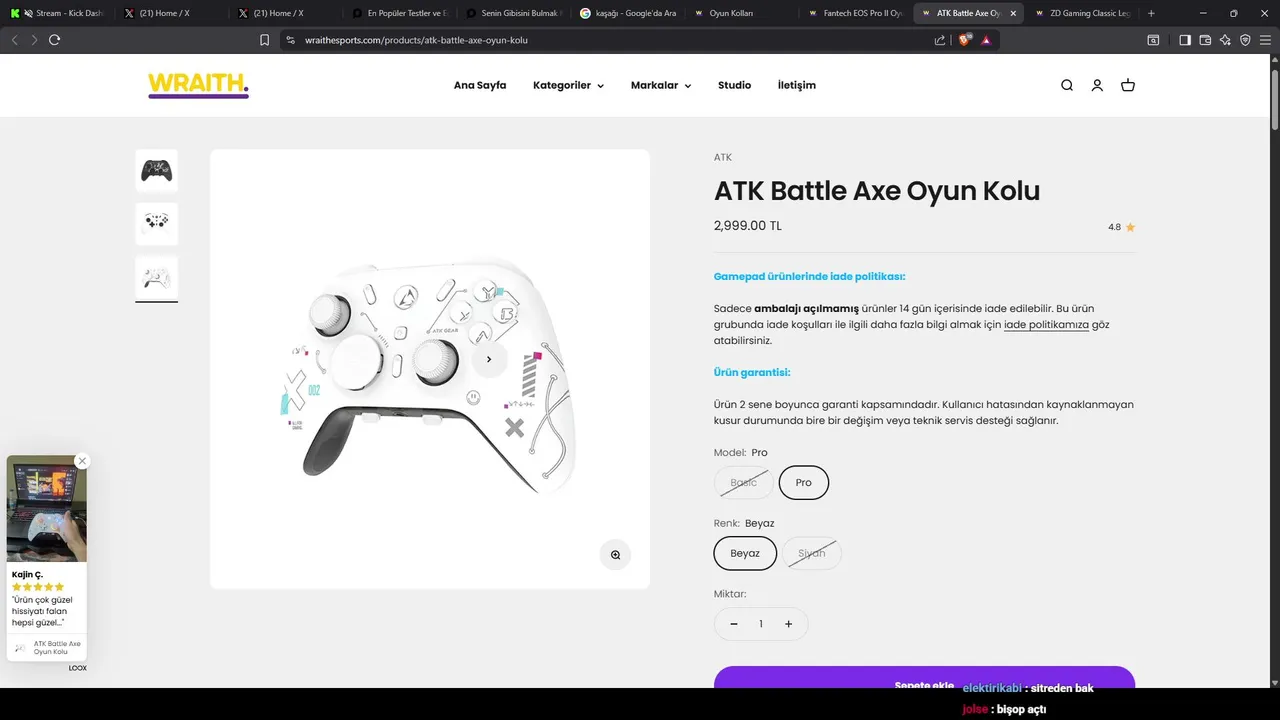This screenshot has width=1280, height=720.
Task: Switch to the Oyun Kolları tab
Action: [x=741, y=13]
